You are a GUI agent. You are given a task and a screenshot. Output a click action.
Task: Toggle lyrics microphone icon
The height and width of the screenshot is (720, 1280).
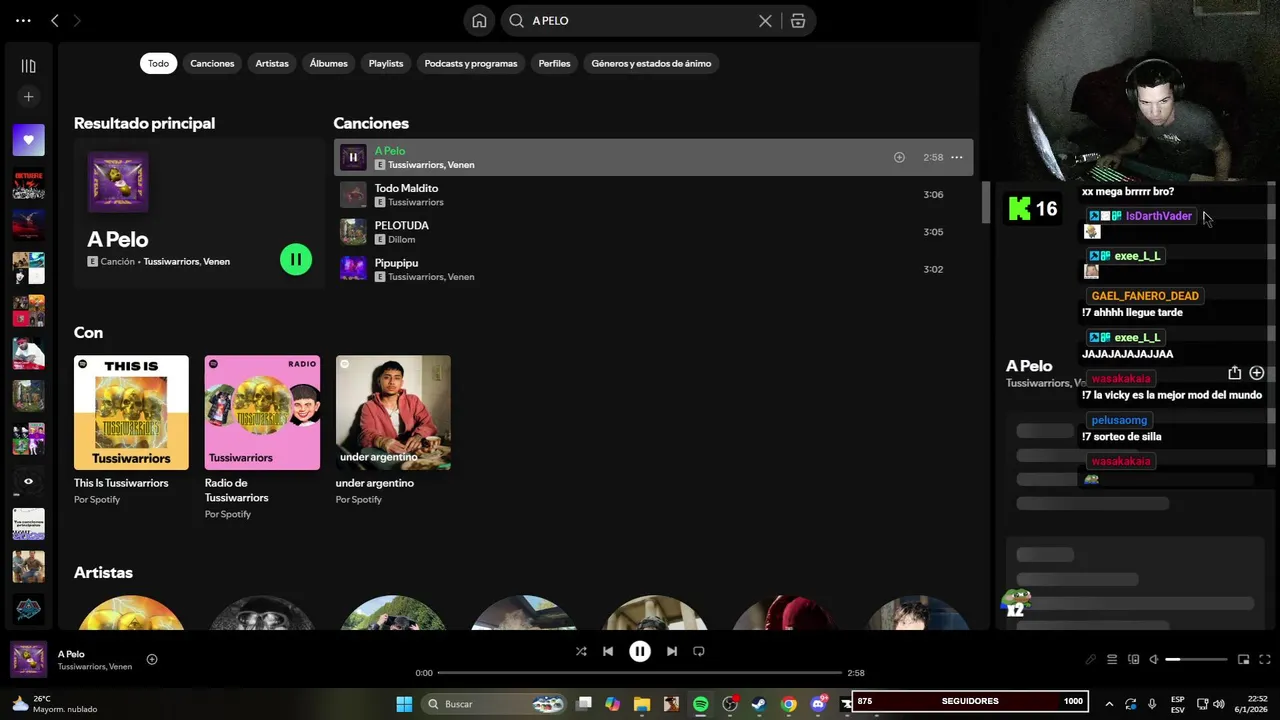(x=1091, y=659)
